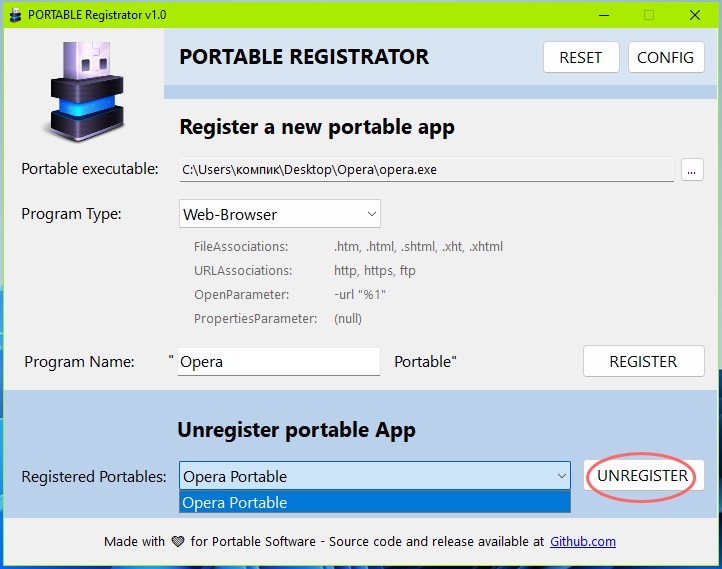Image resolution: width=722 pixels, height=569 pixels.
Task: Click the RESET button
Action: coord(581,58)
